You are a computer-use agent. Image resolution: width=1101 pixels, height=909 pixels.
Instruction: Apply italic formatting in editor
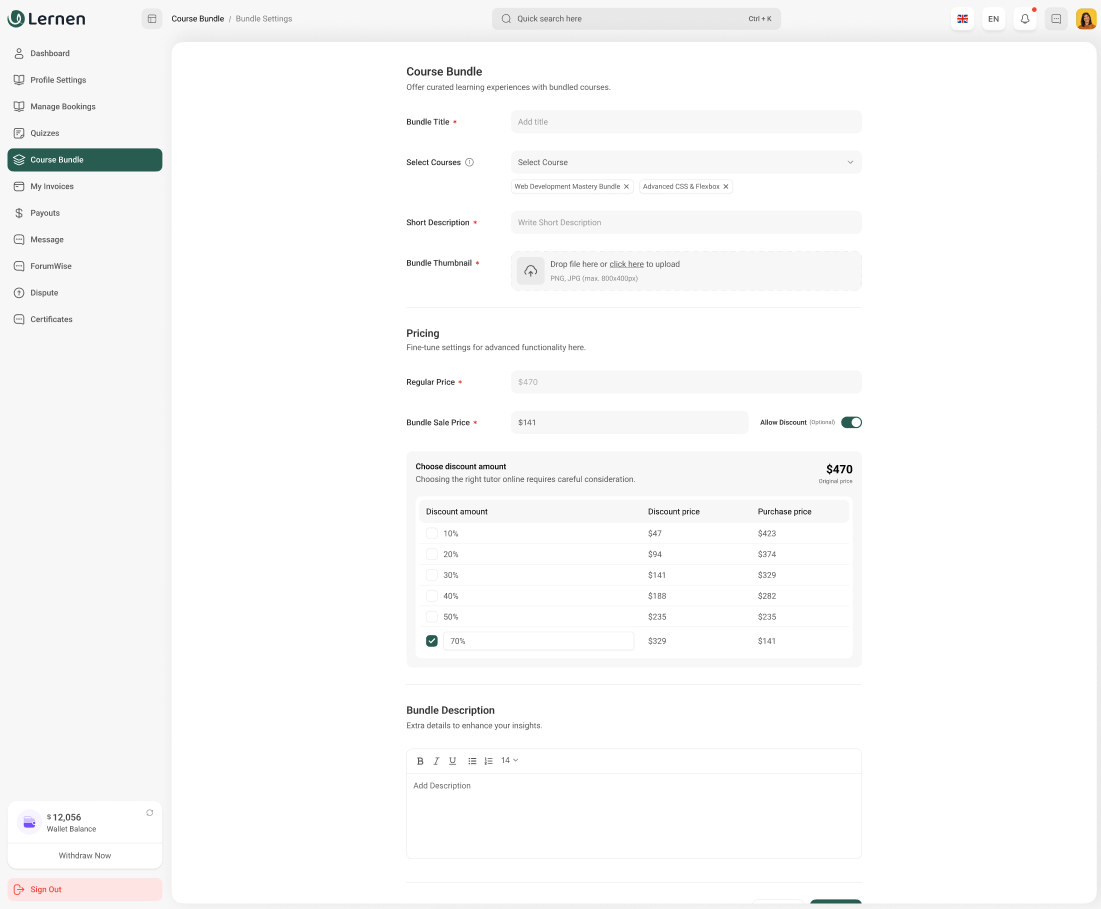(x=436, y=761)
